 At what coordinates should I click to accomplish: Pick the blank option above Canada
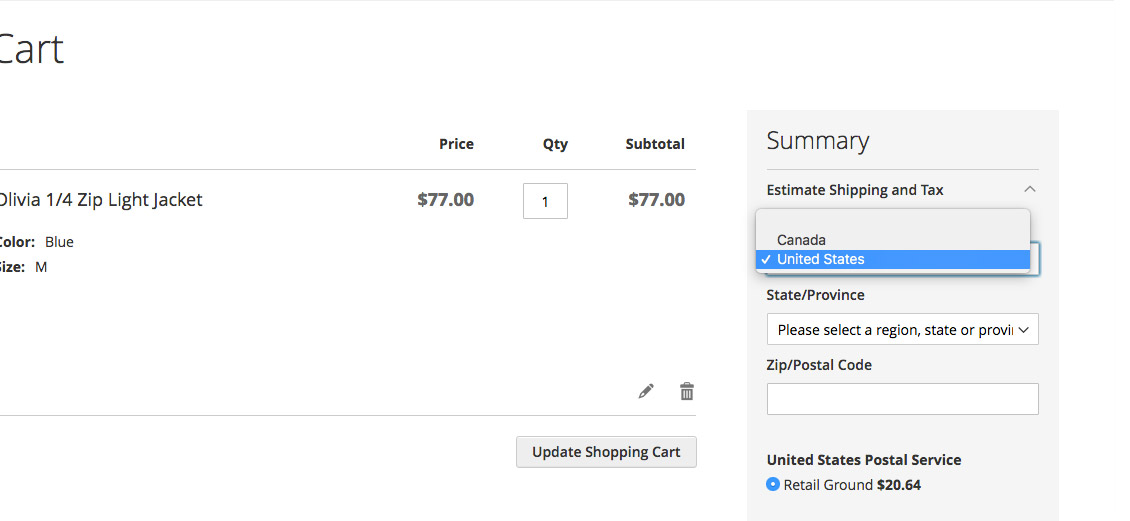(892, 222)
